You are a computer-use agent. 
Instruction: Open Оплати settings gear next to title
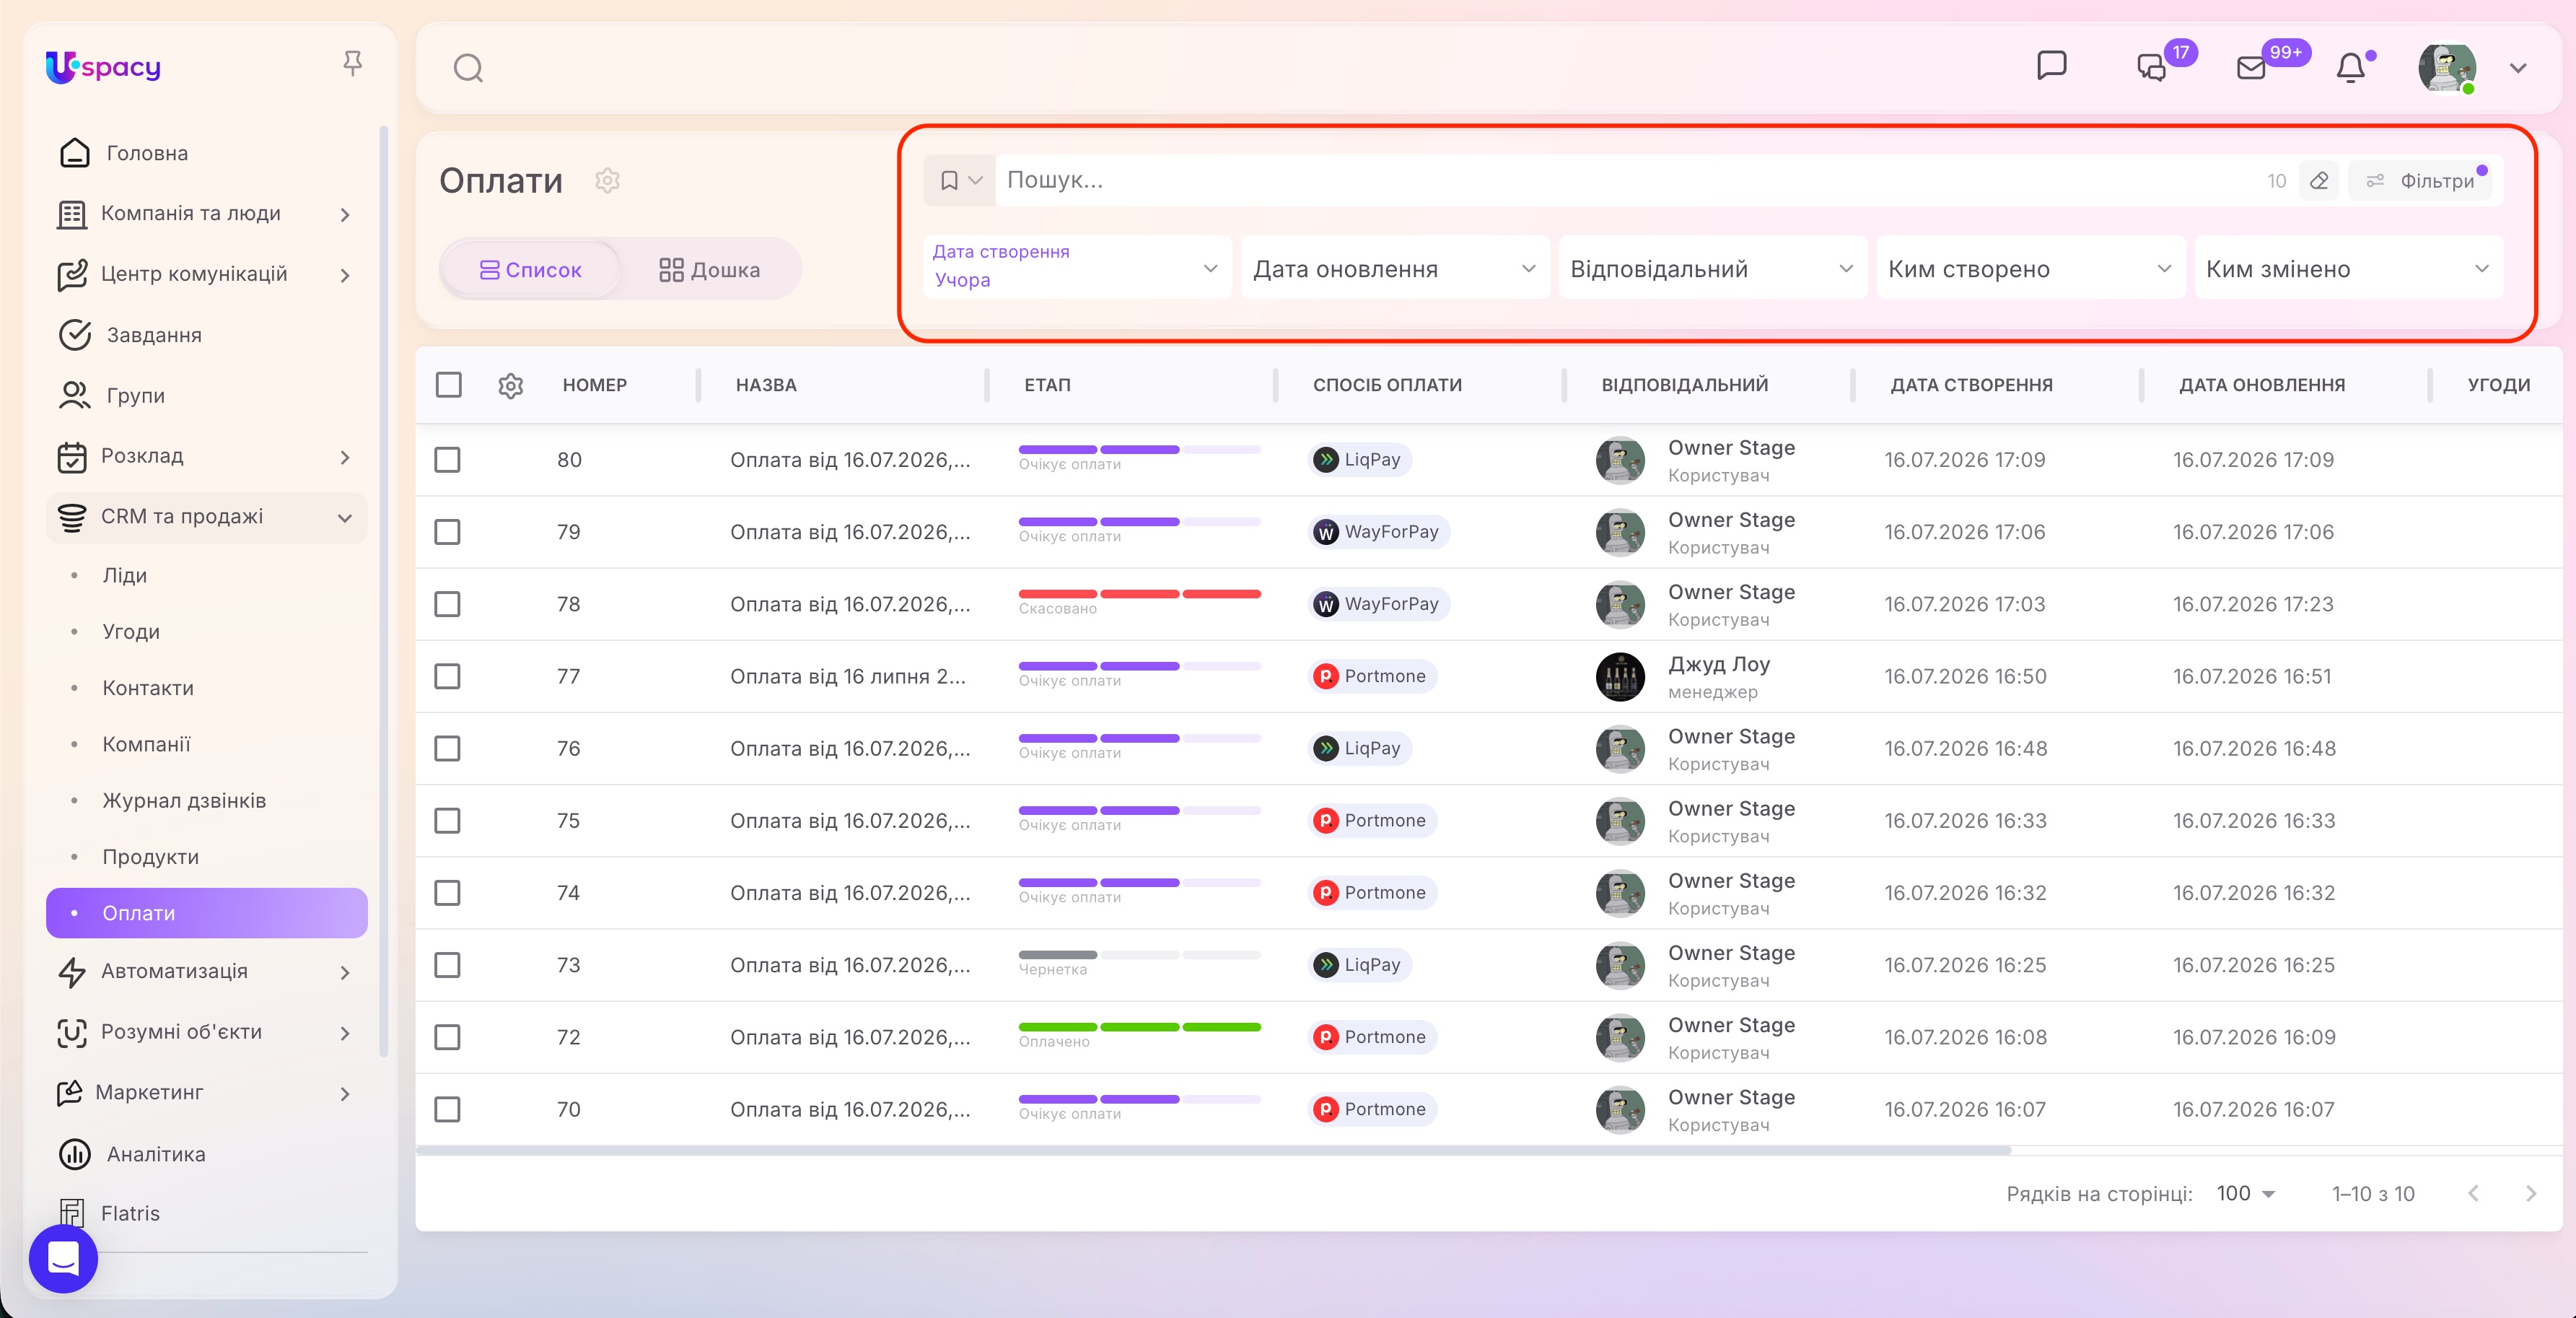click(607, 180)
